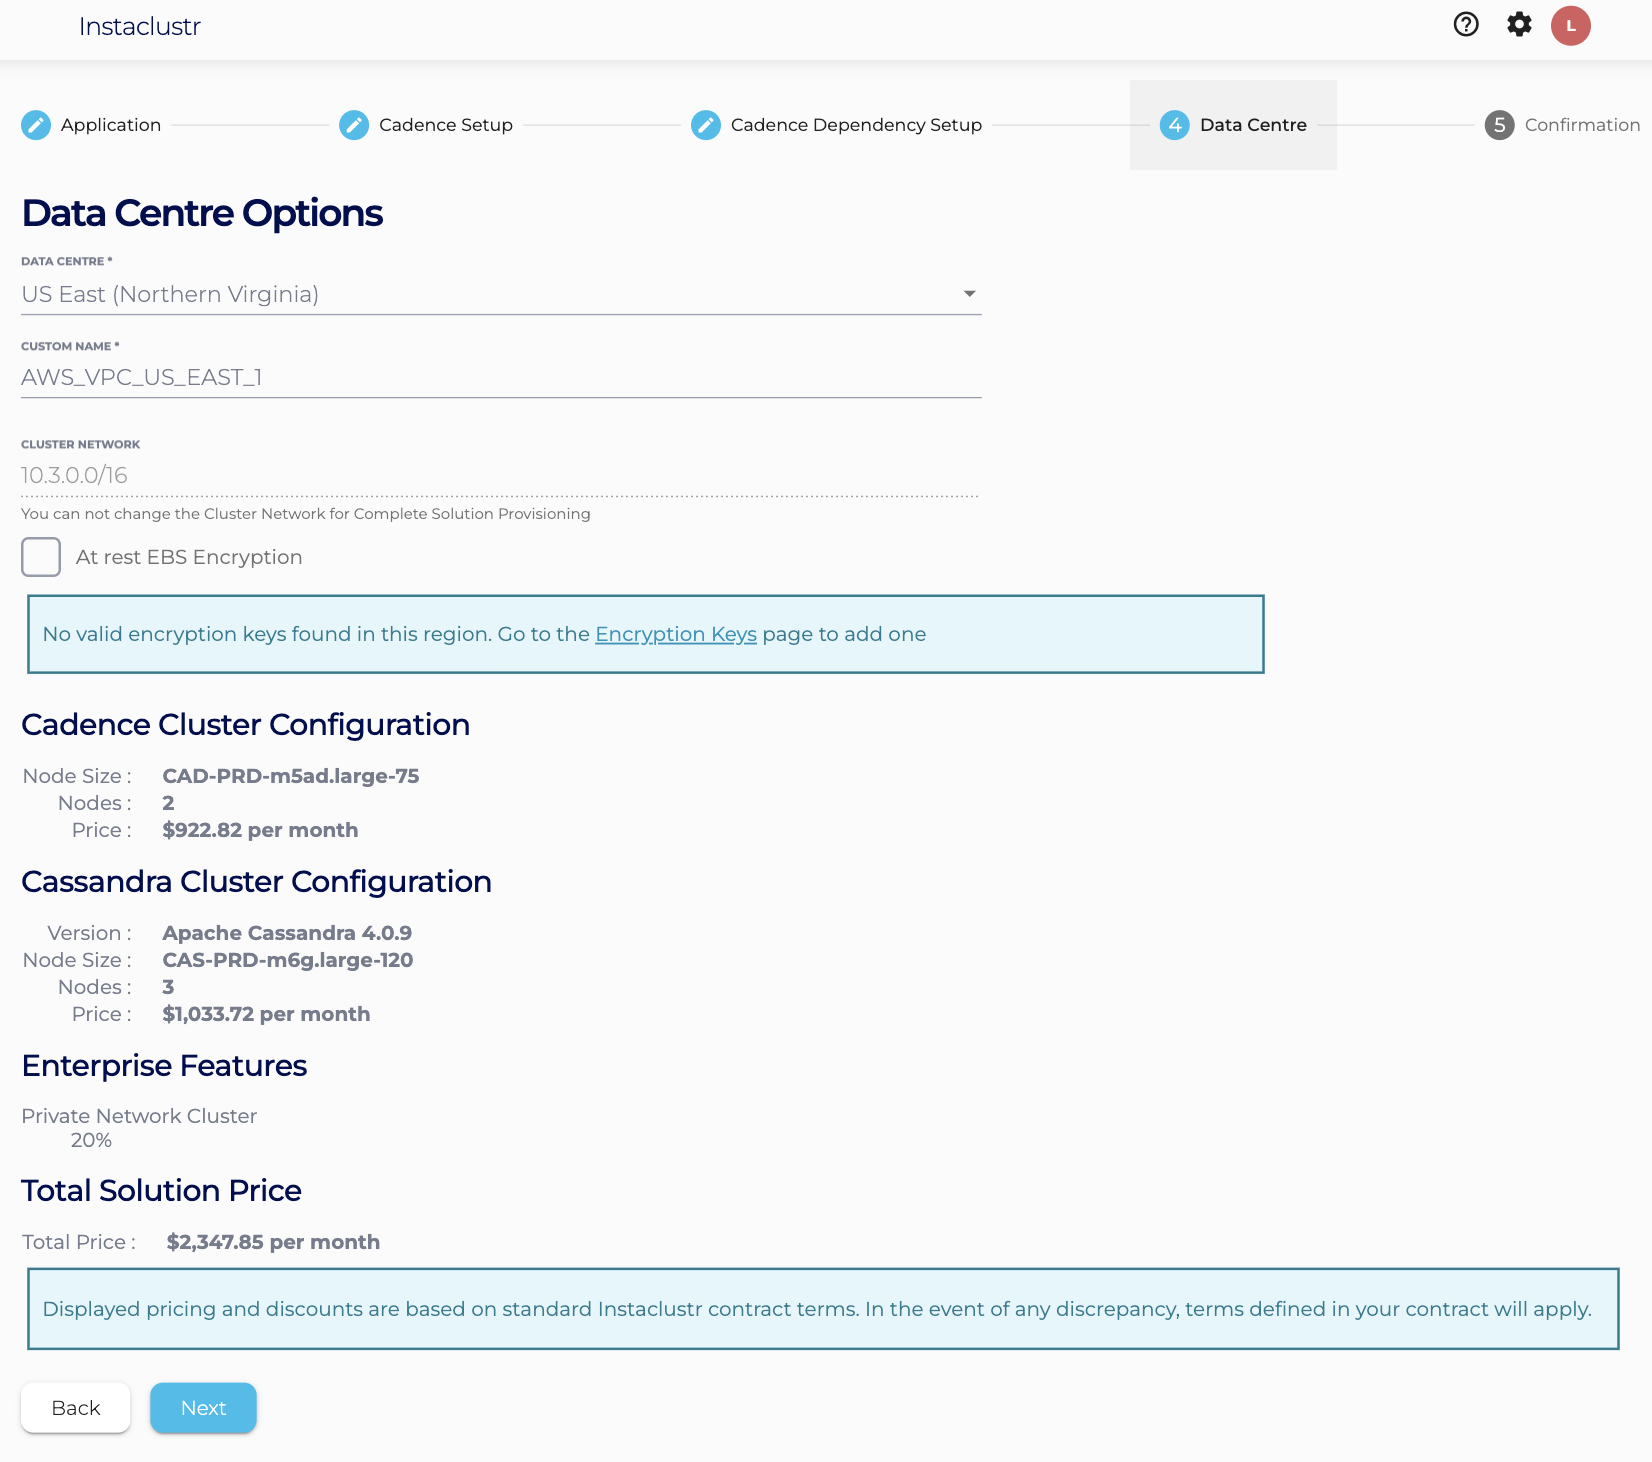Click the Cluster Network field

[500, 475]
